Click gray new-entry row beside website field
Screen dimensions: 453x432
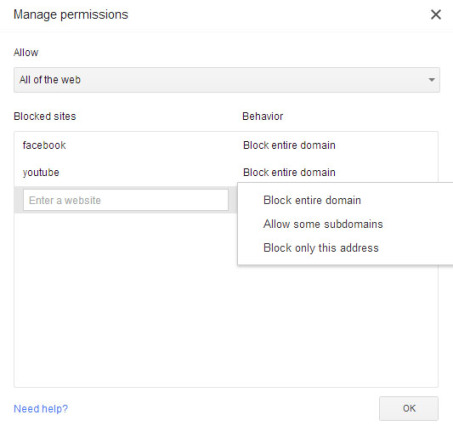point(19,200)
